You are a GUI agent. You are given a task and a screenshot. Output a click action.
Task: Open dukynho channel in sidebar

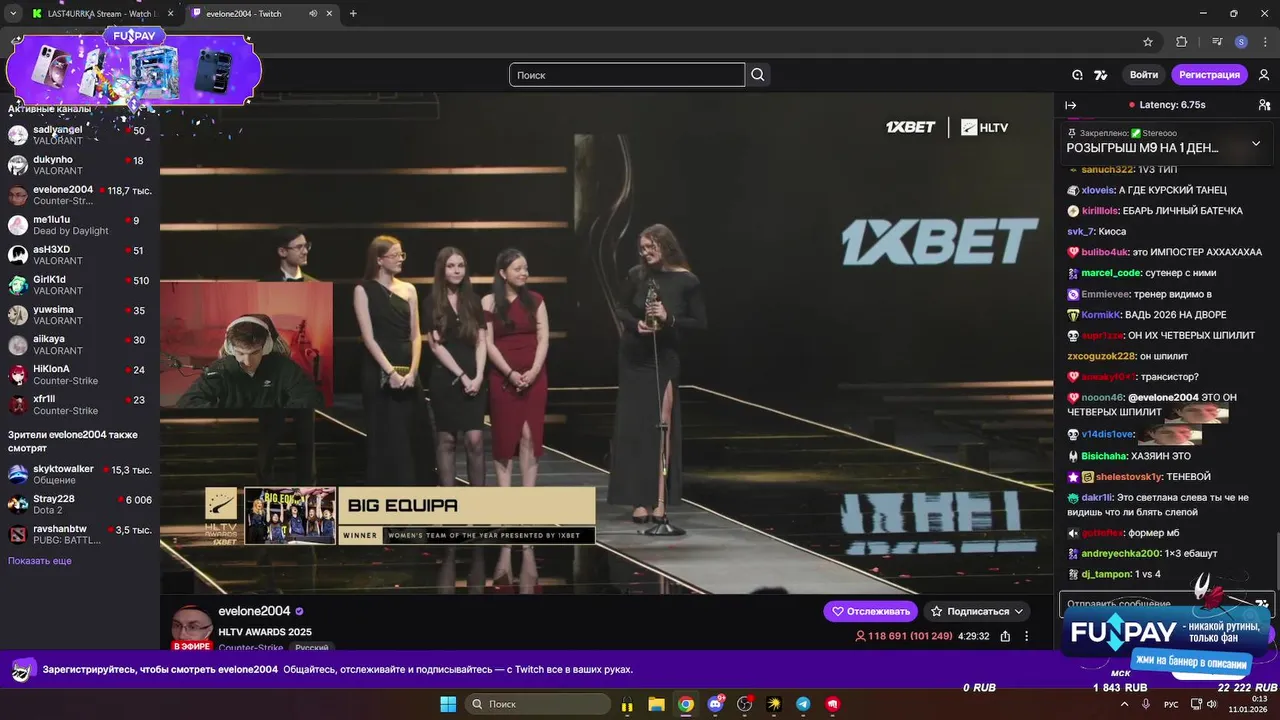[x=78, y=165]
